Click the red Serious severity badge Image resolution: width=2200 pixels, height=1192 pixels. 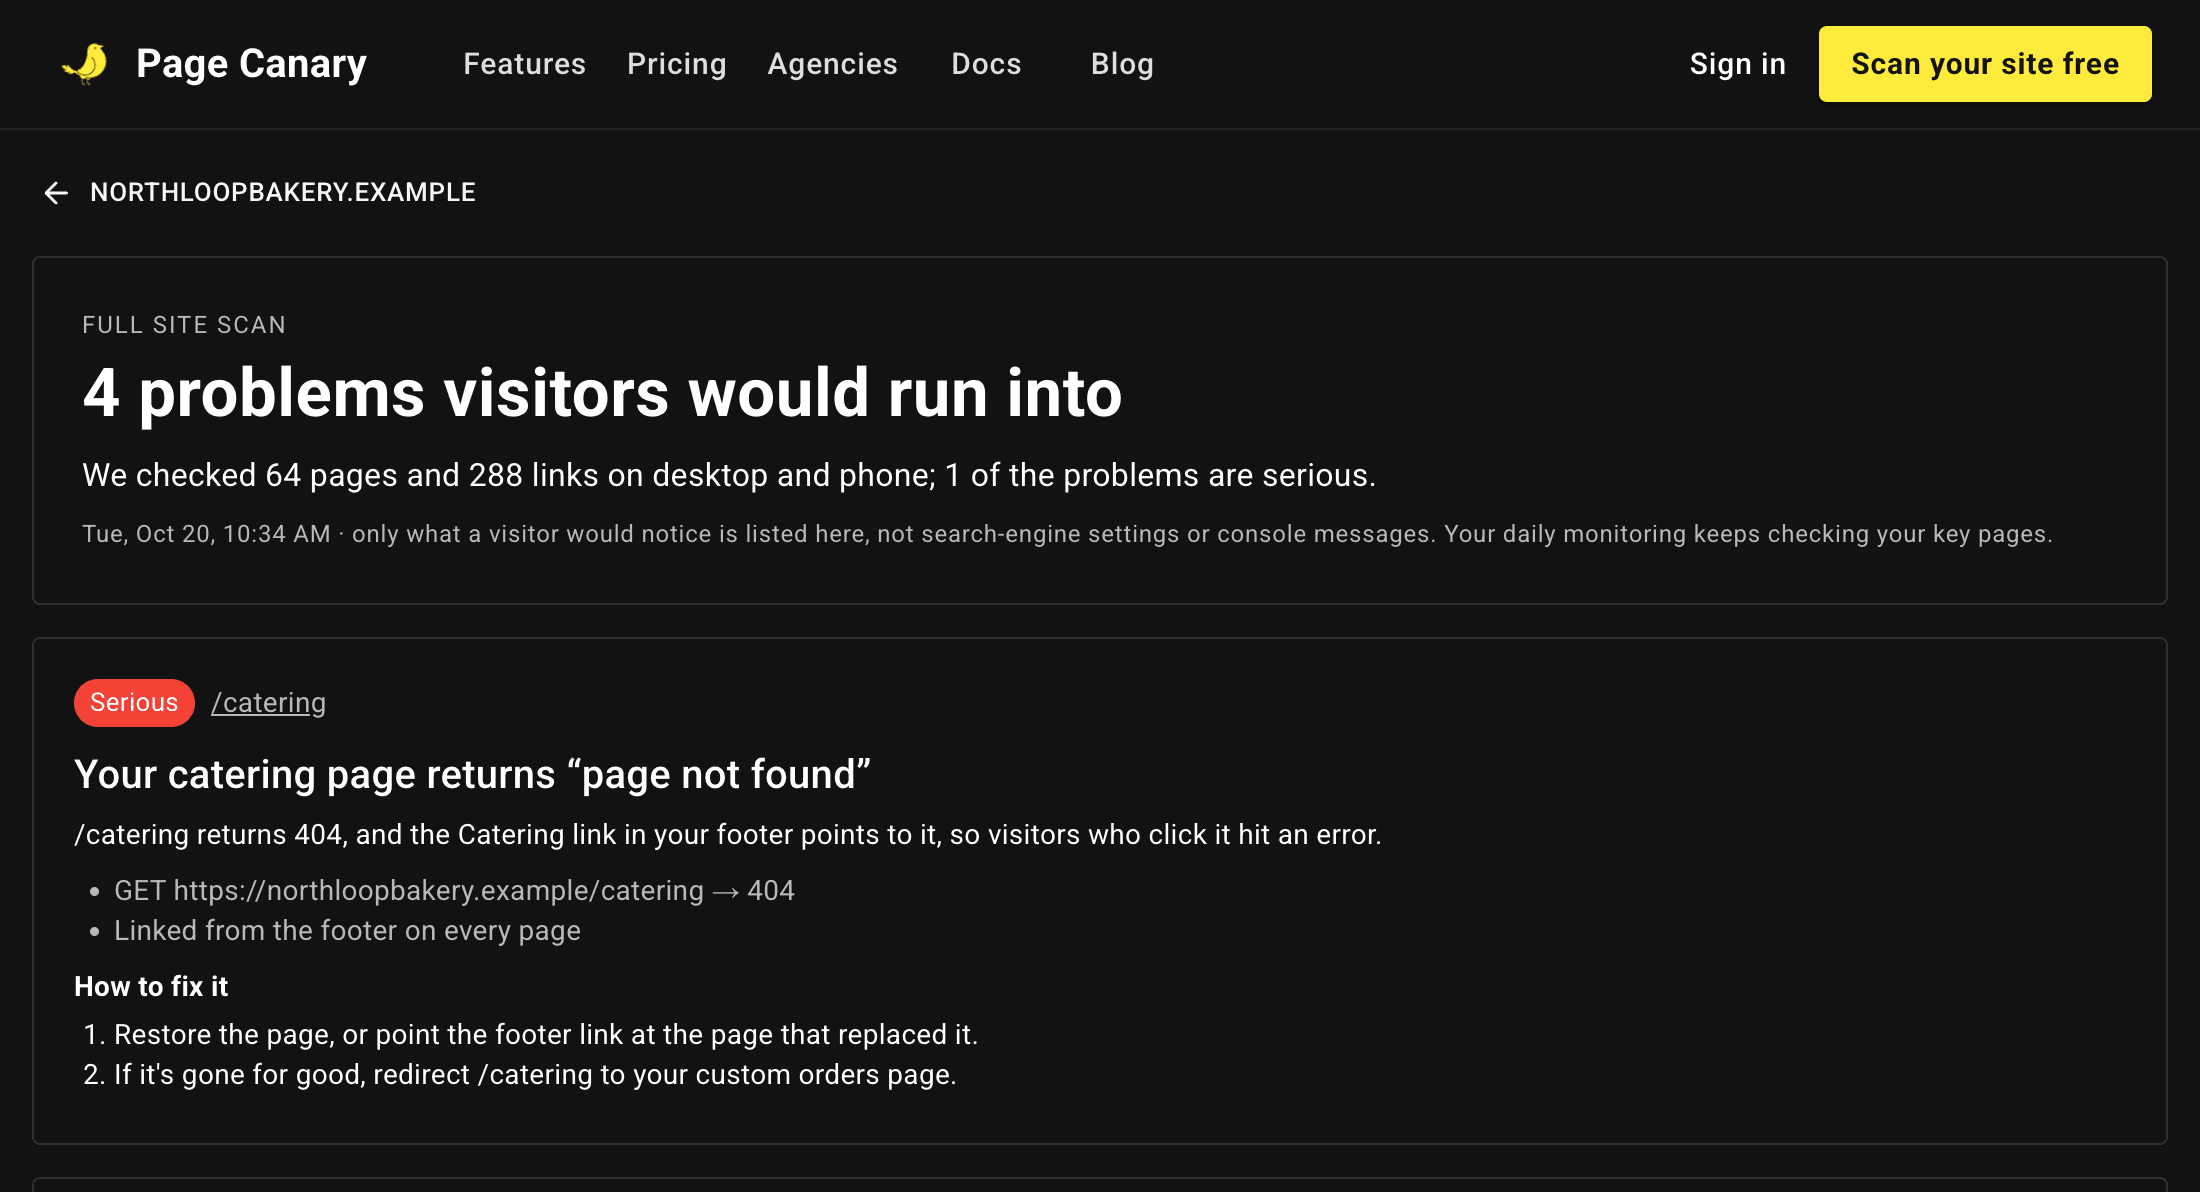pyautogui.click(x=134, y=703)
